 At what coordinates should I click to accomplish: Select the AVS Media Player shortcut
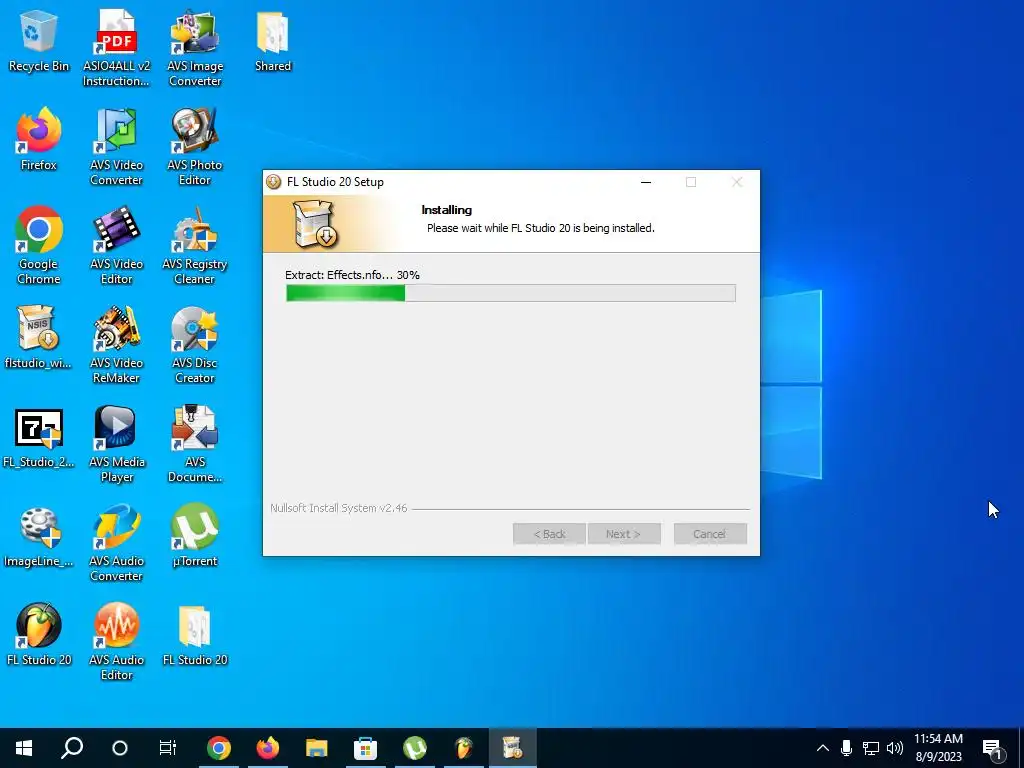(x=116, y=444)
